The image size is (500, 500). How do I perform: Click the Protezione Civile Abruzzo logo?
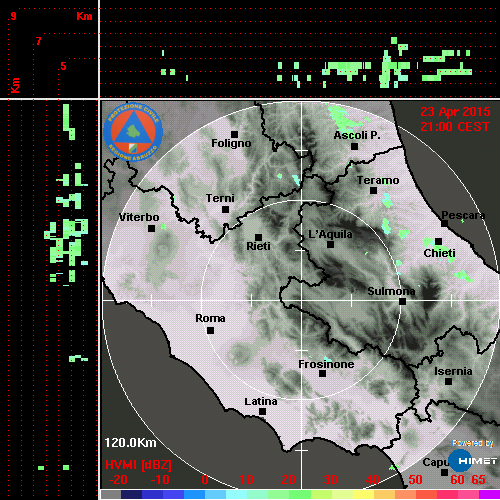(133, 132)
